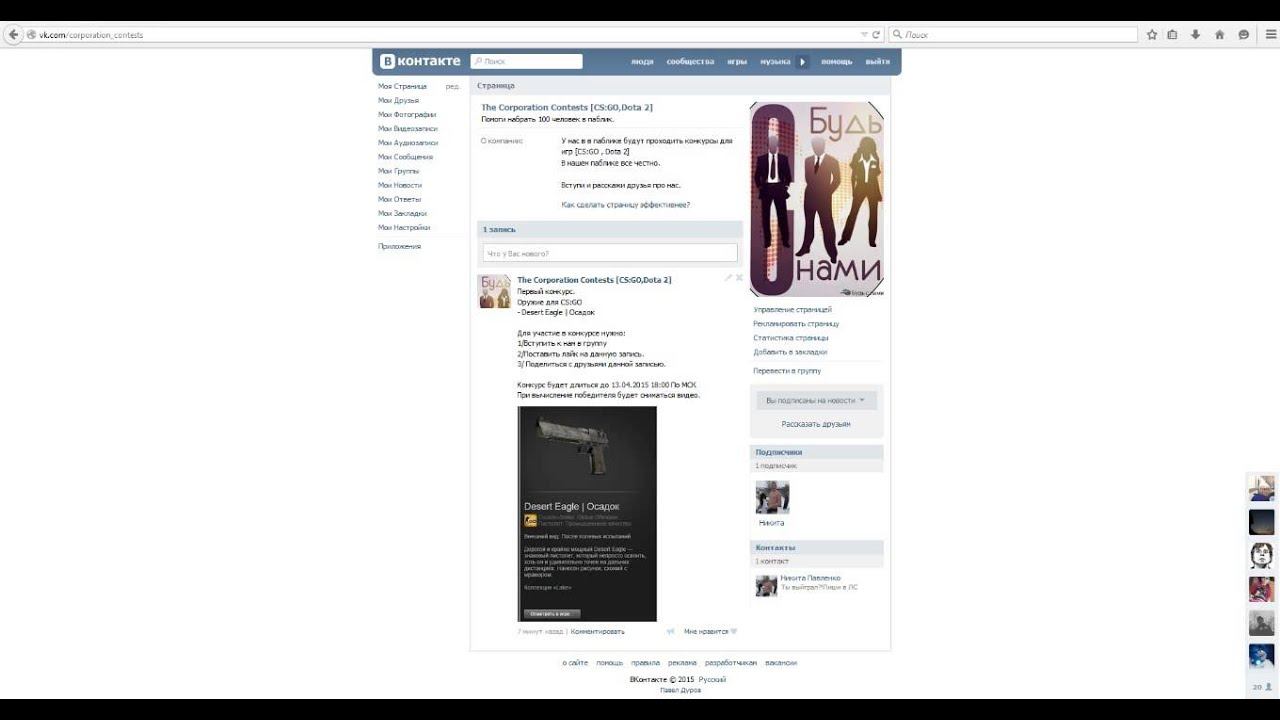Open Мои Настройки in left menu
Screen dimensions: 1280x720
pyautogui.click(x=404, y=227)
